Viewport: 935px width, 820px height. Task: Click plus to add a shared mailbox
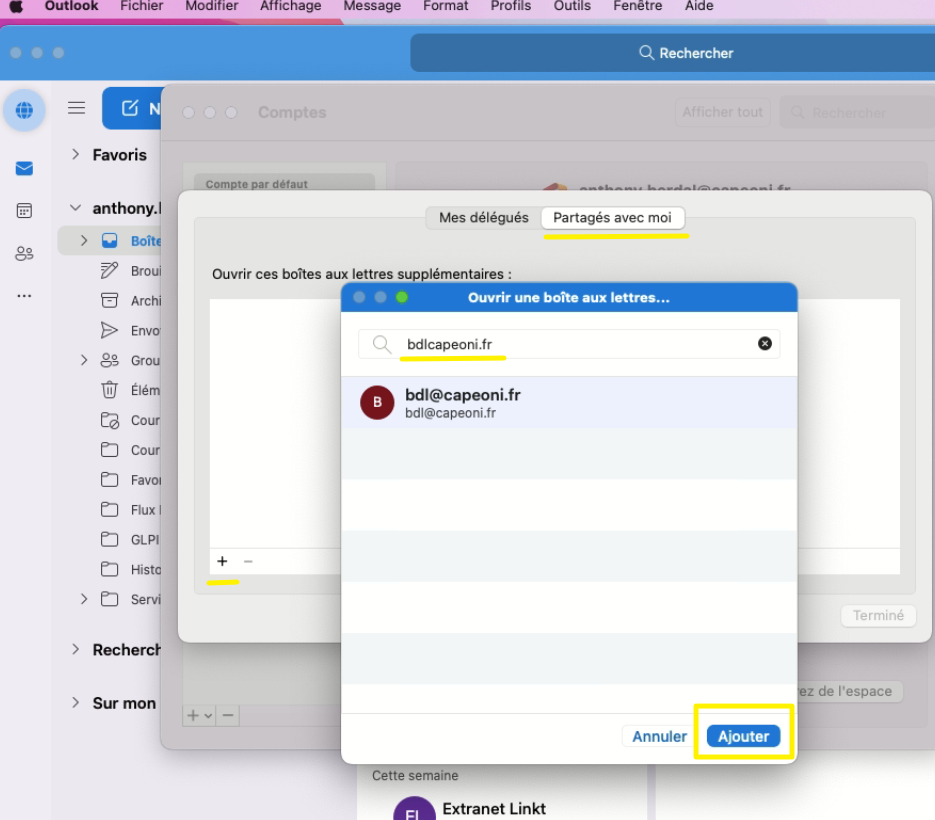click(x=222, y=561)
